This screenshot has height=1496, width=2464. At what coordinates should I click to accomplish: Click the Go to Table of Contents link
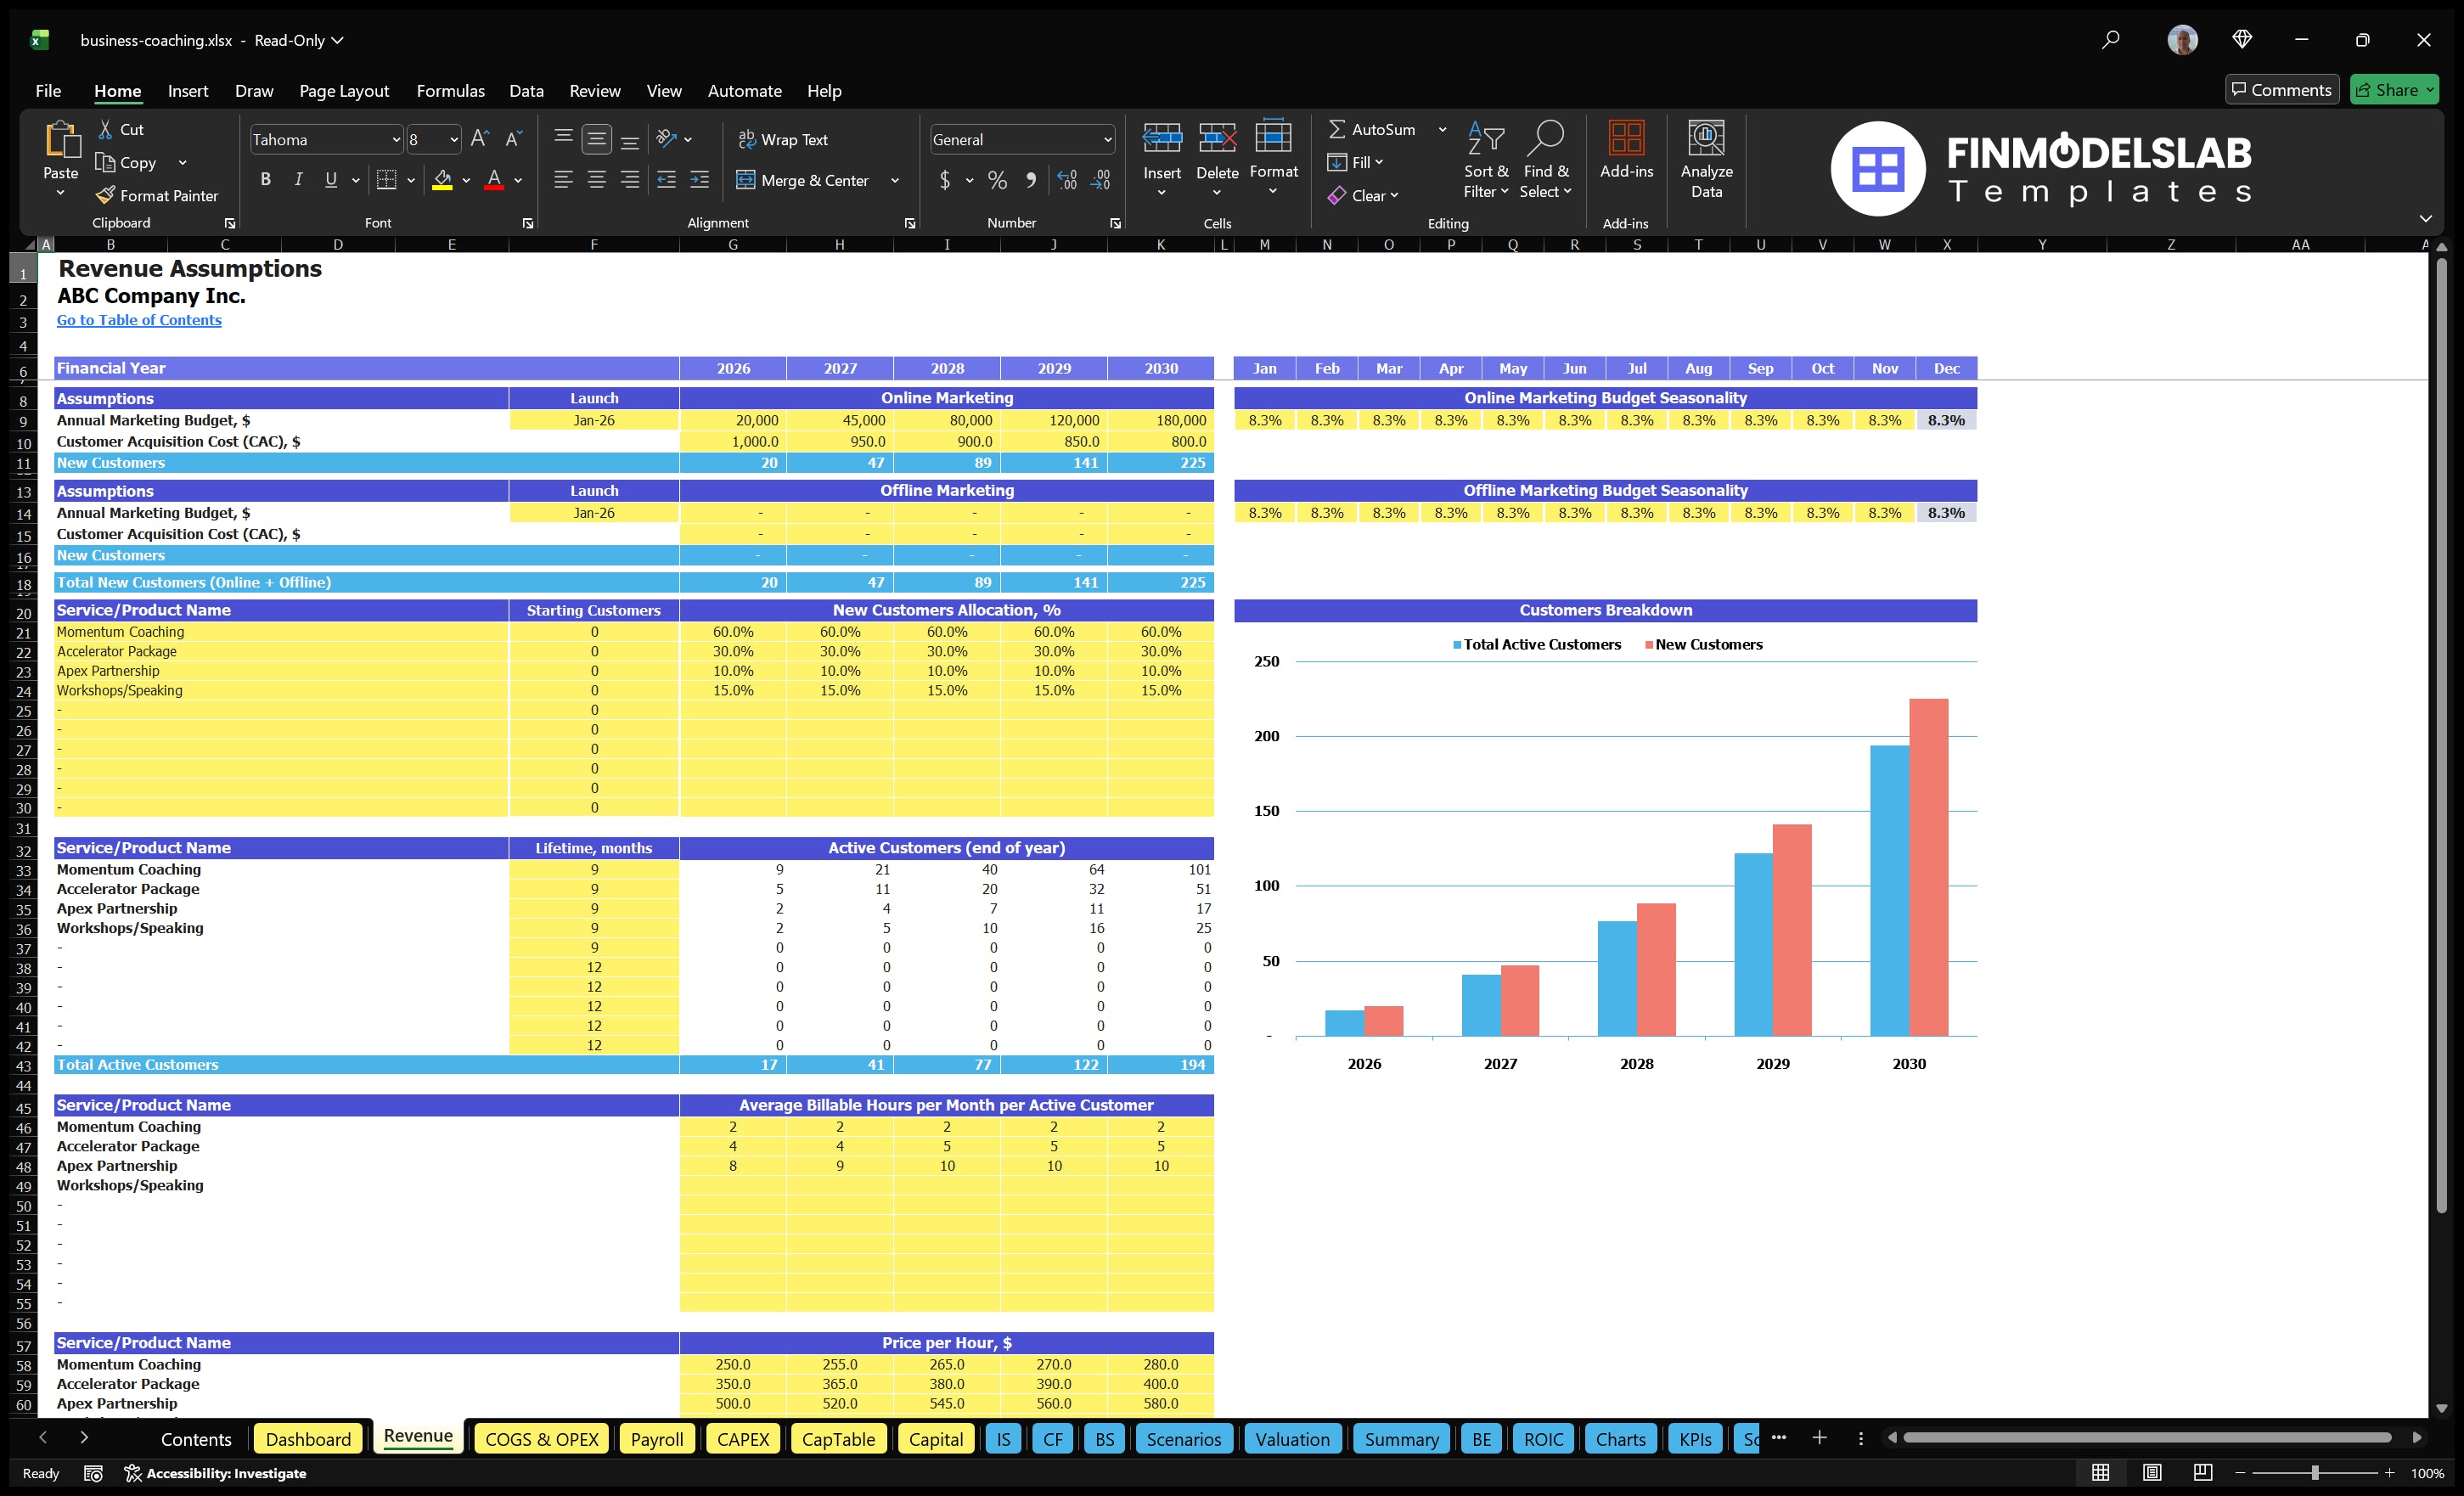pos(139,320)
